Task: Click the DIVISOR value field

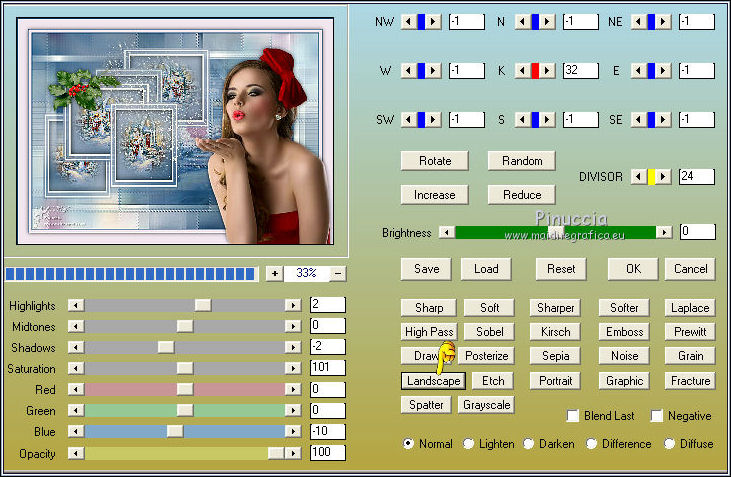Action: [697, 177]
